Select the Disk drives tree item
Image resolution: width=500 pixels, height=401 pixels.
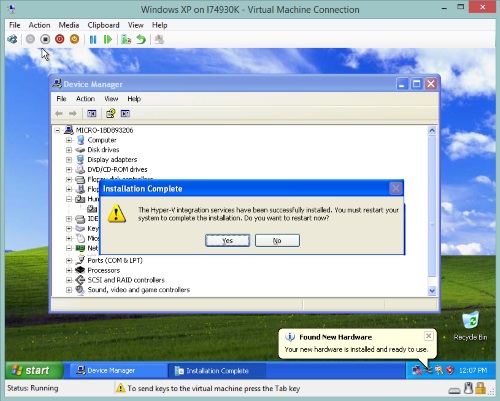tap(103, 150)
